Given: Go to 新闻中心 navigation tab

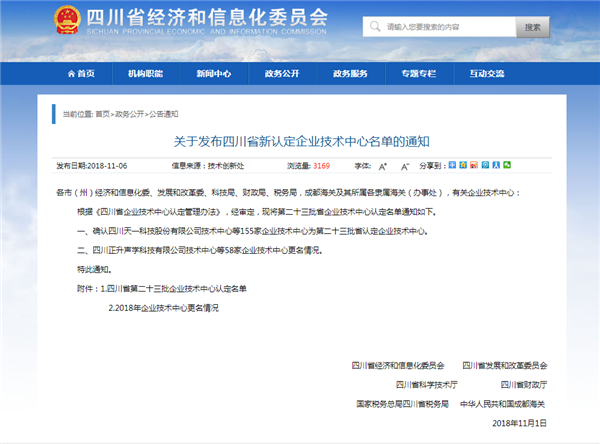Looking at the screenshot, I should pyautogui.click(x=213, y=74).
